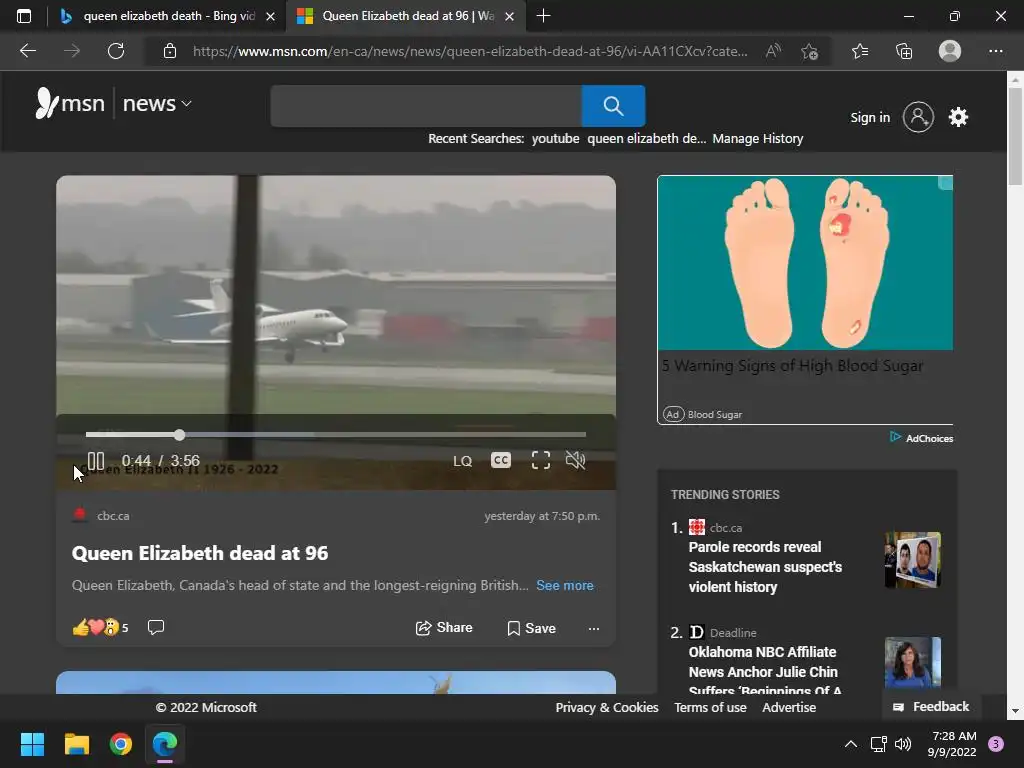Viewport: 1024px width, 768px height.
Task: Activate Read Aloud icon in address bar
Action: click(x=773, y=51)
